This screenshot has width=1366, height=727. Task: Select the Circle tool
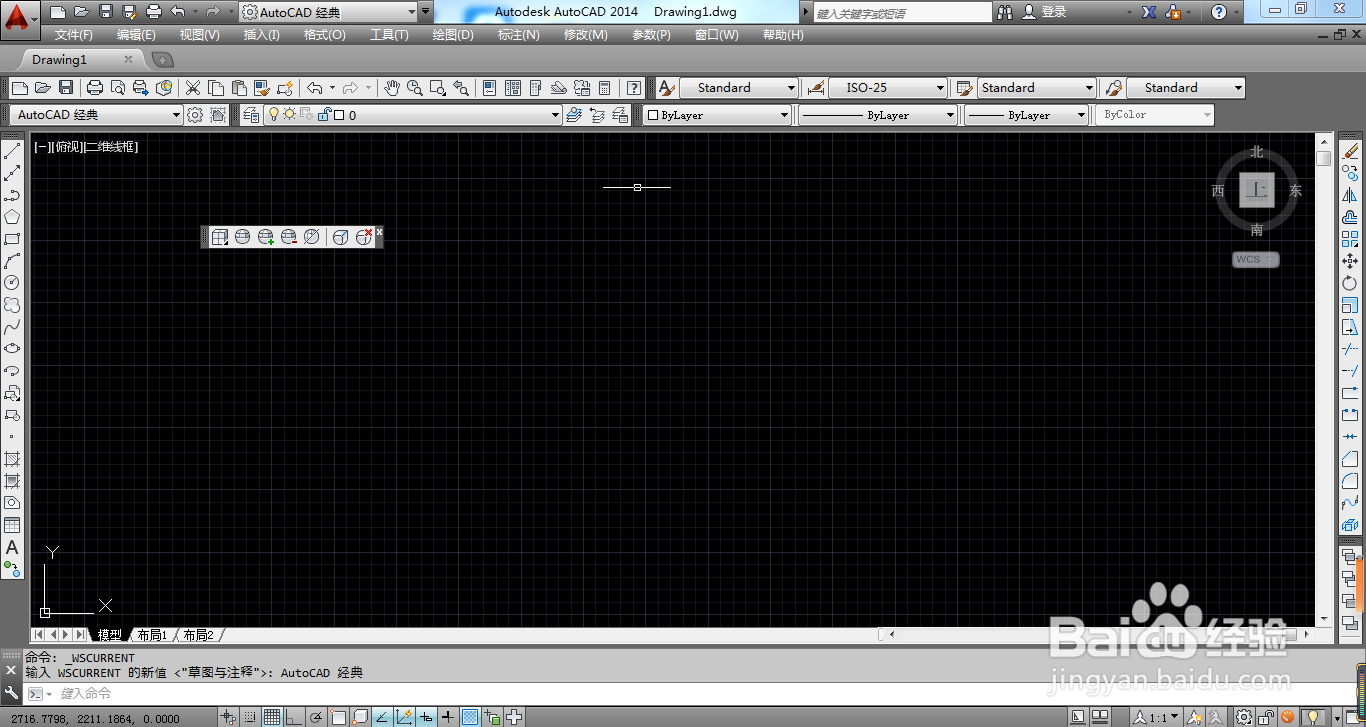click(12, 283)
